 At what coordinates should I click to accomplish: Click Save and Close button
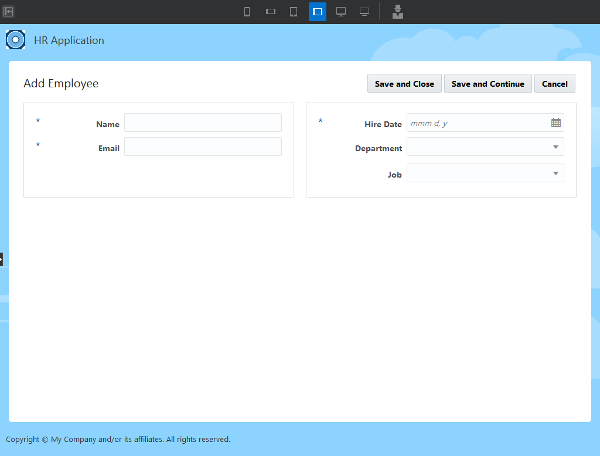click(404, 84)
